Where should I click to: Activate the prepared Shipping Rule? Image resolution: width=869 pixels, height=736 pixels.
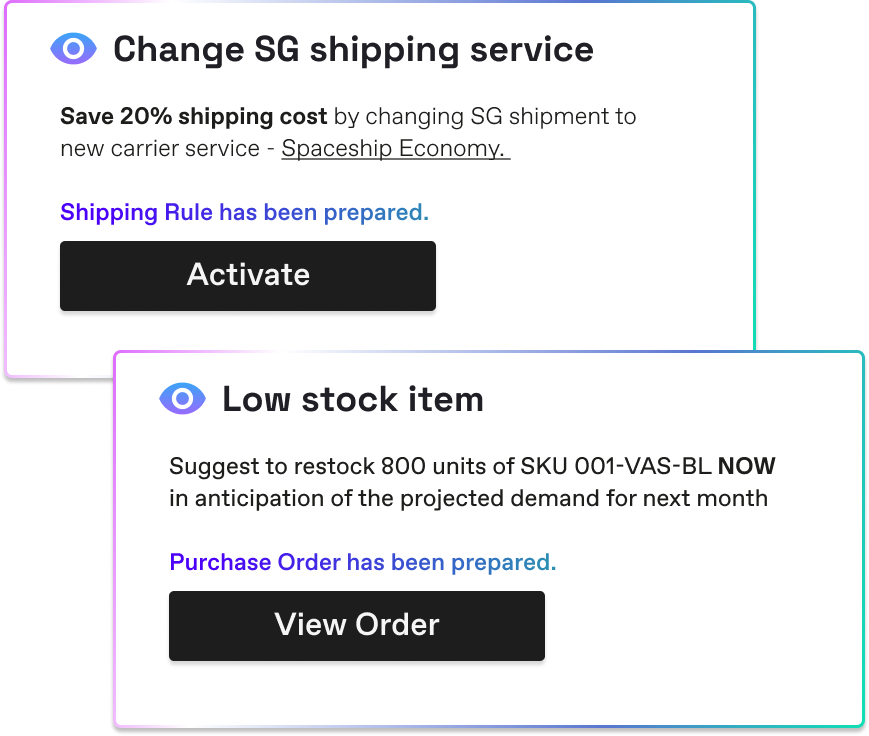(247, 275)
